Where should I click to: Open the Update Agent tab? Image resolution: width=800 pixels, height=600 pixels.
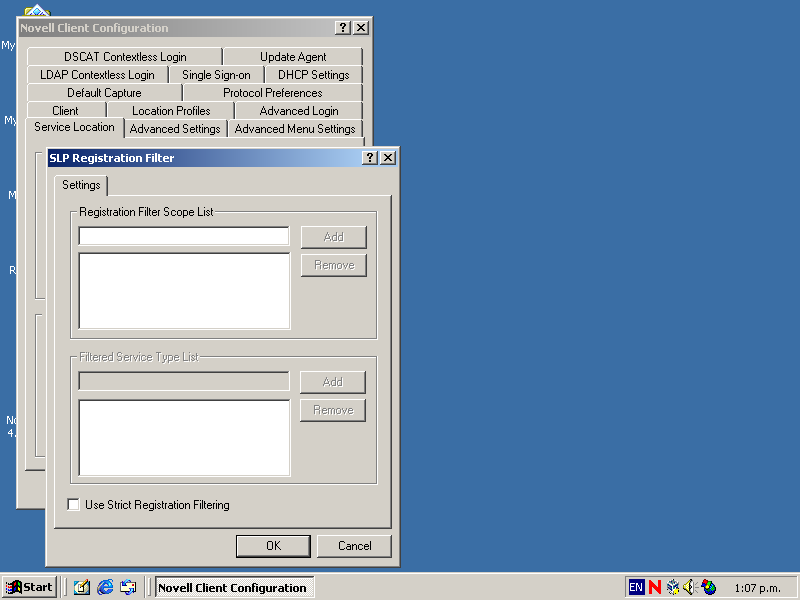pos(293,57)
